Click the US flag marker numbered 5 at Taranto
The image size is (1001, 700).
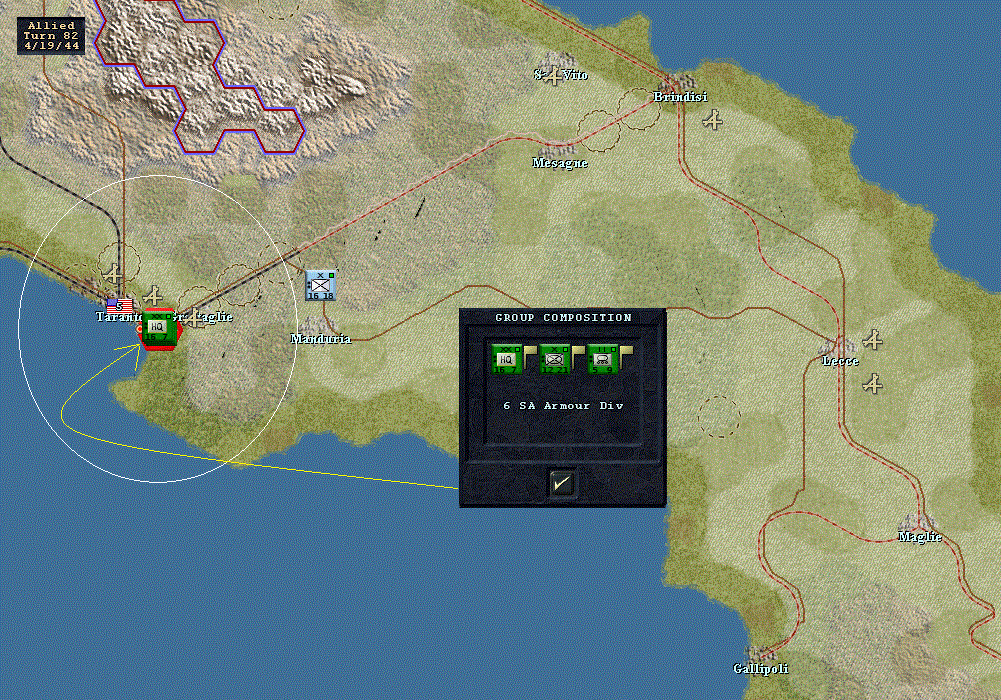pos(119,305)
